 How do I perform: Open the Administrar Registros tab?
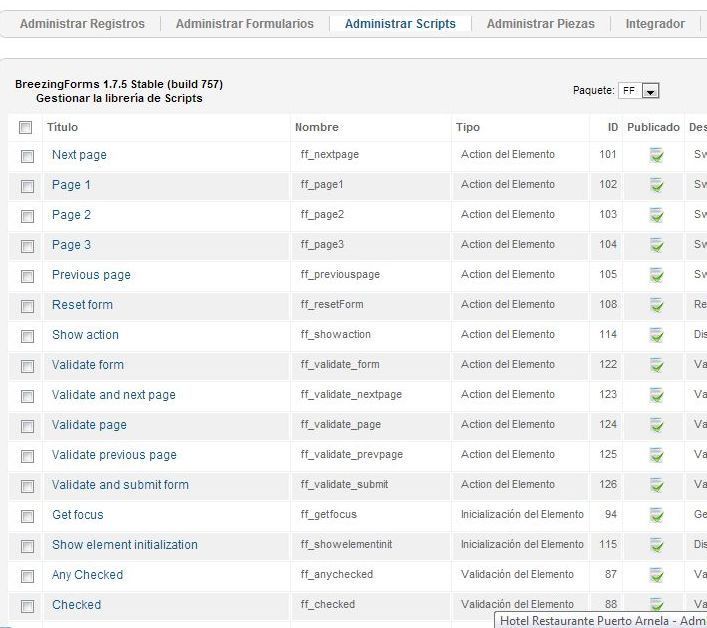pos(82,23)
